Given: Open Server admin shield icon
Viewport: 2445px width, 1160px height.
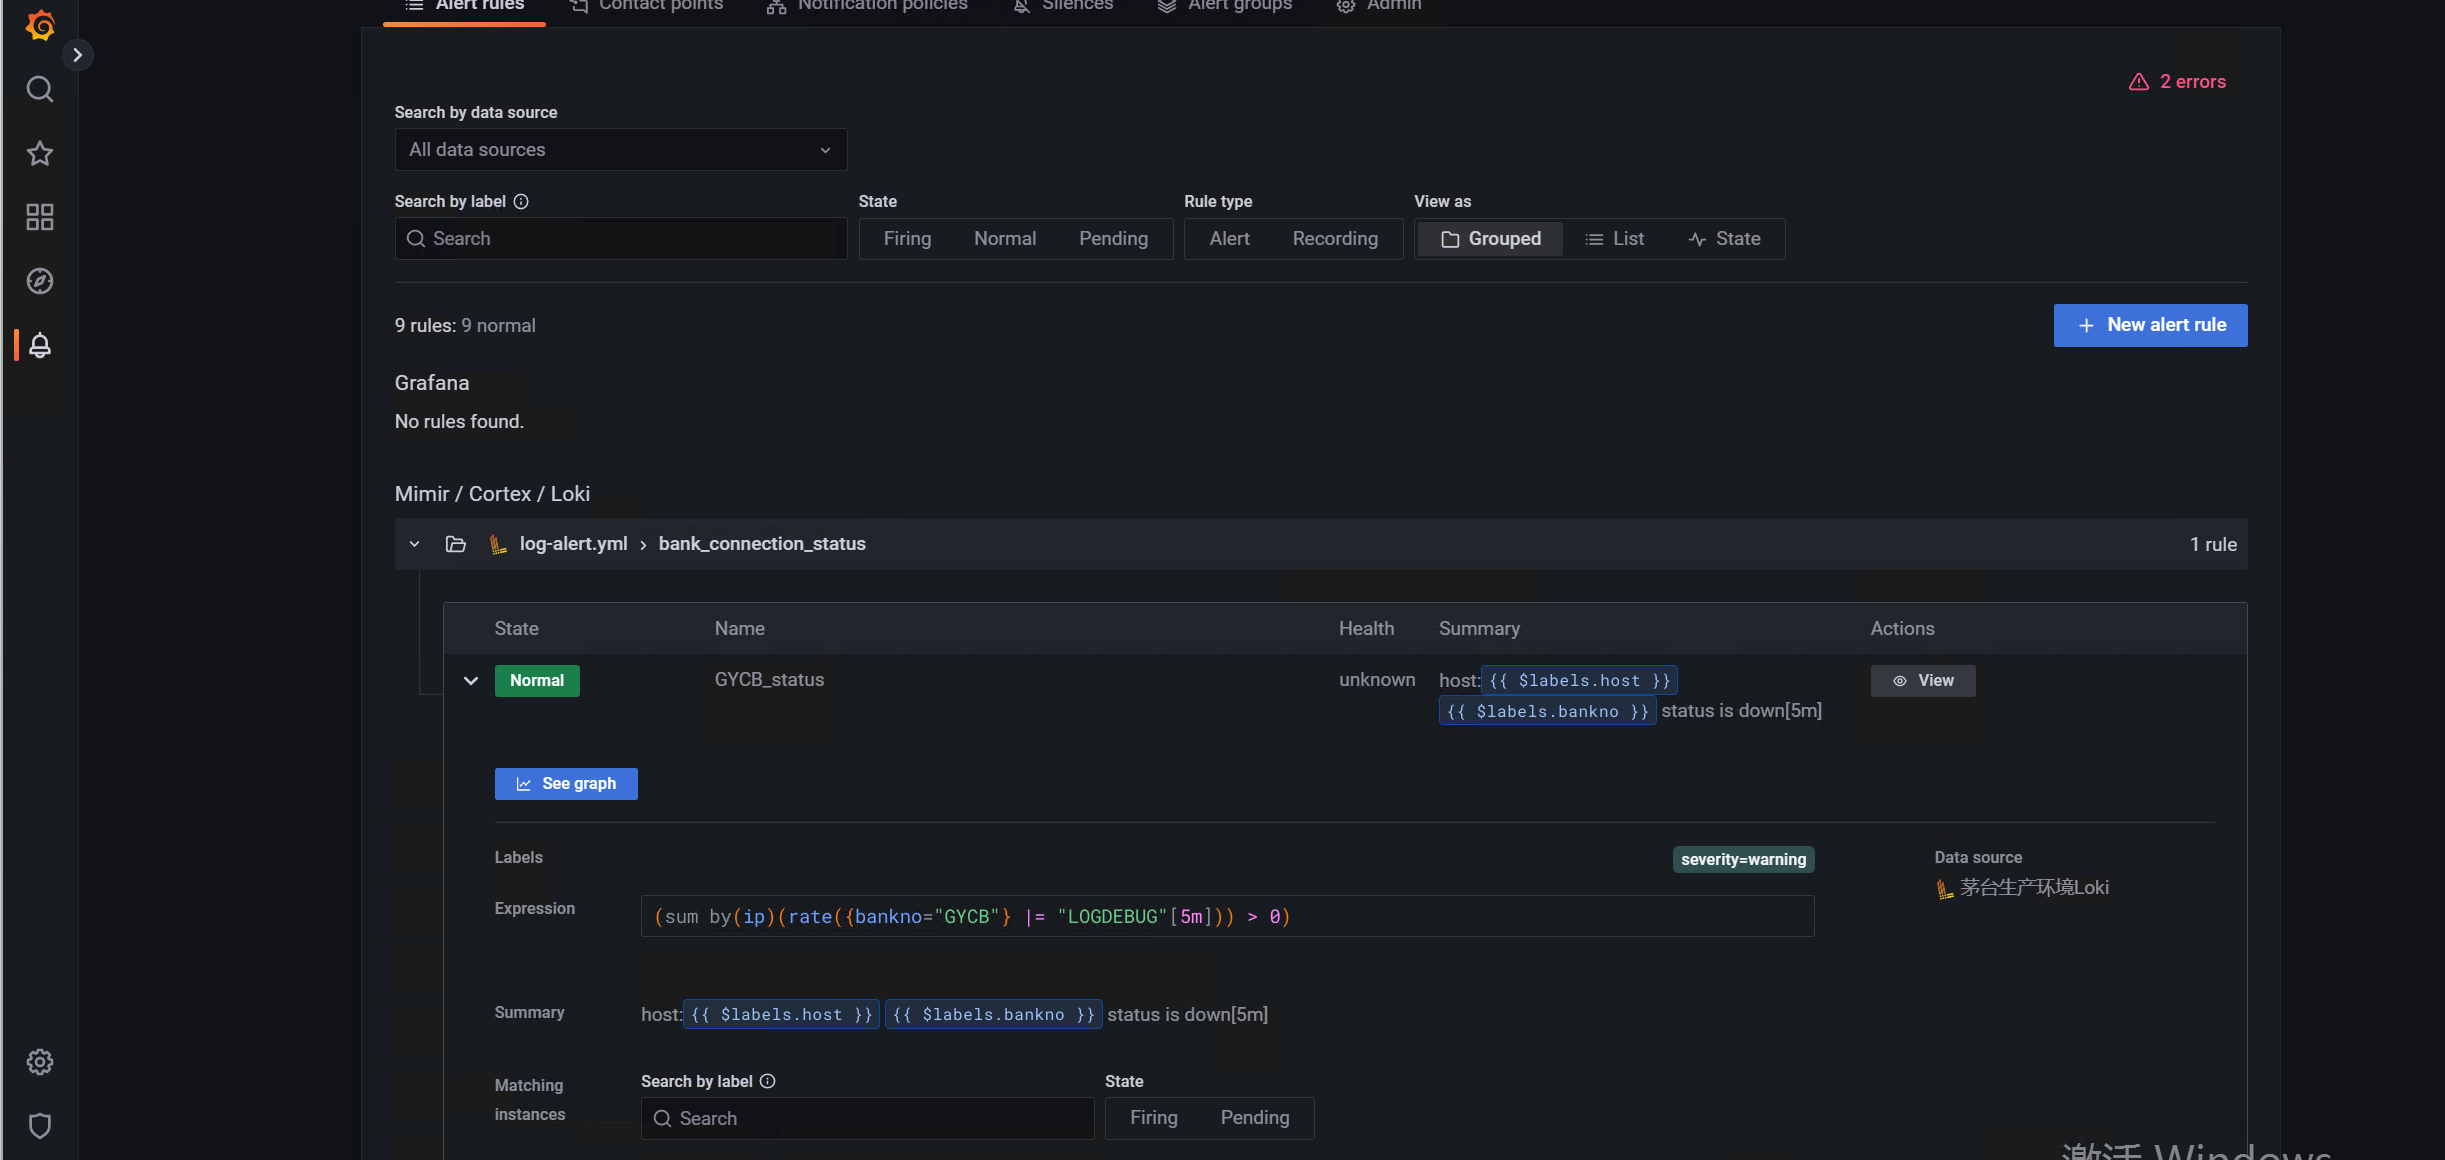Looking at the screenshot, I should point(40,1126).
